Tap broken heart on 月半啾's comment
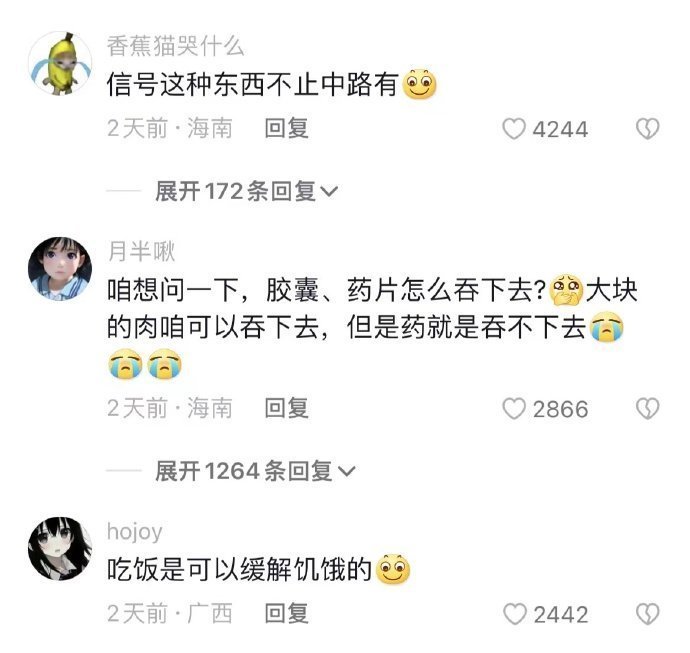690x653 pixels. tap(648, 409)
